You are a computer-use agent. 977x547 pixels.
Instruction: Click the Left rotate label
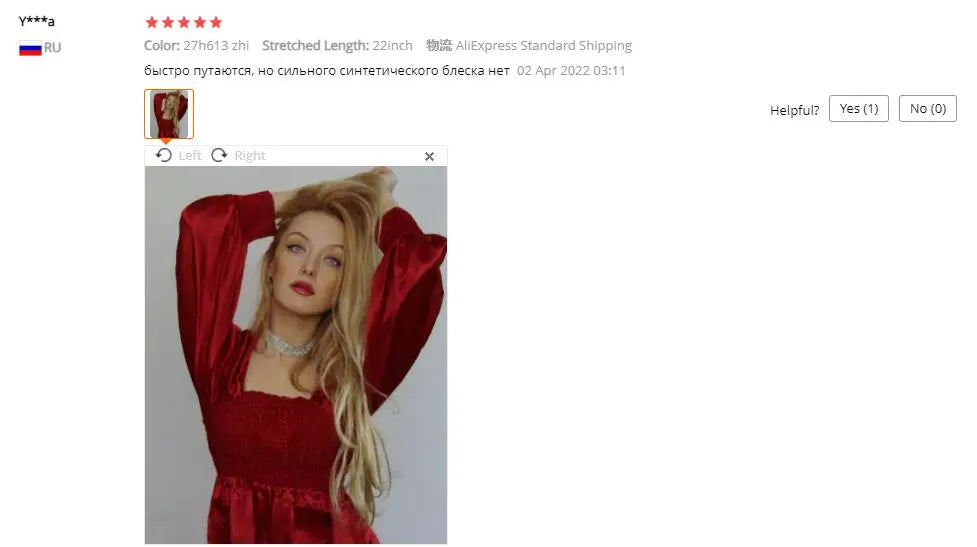[x=189, y=156]
